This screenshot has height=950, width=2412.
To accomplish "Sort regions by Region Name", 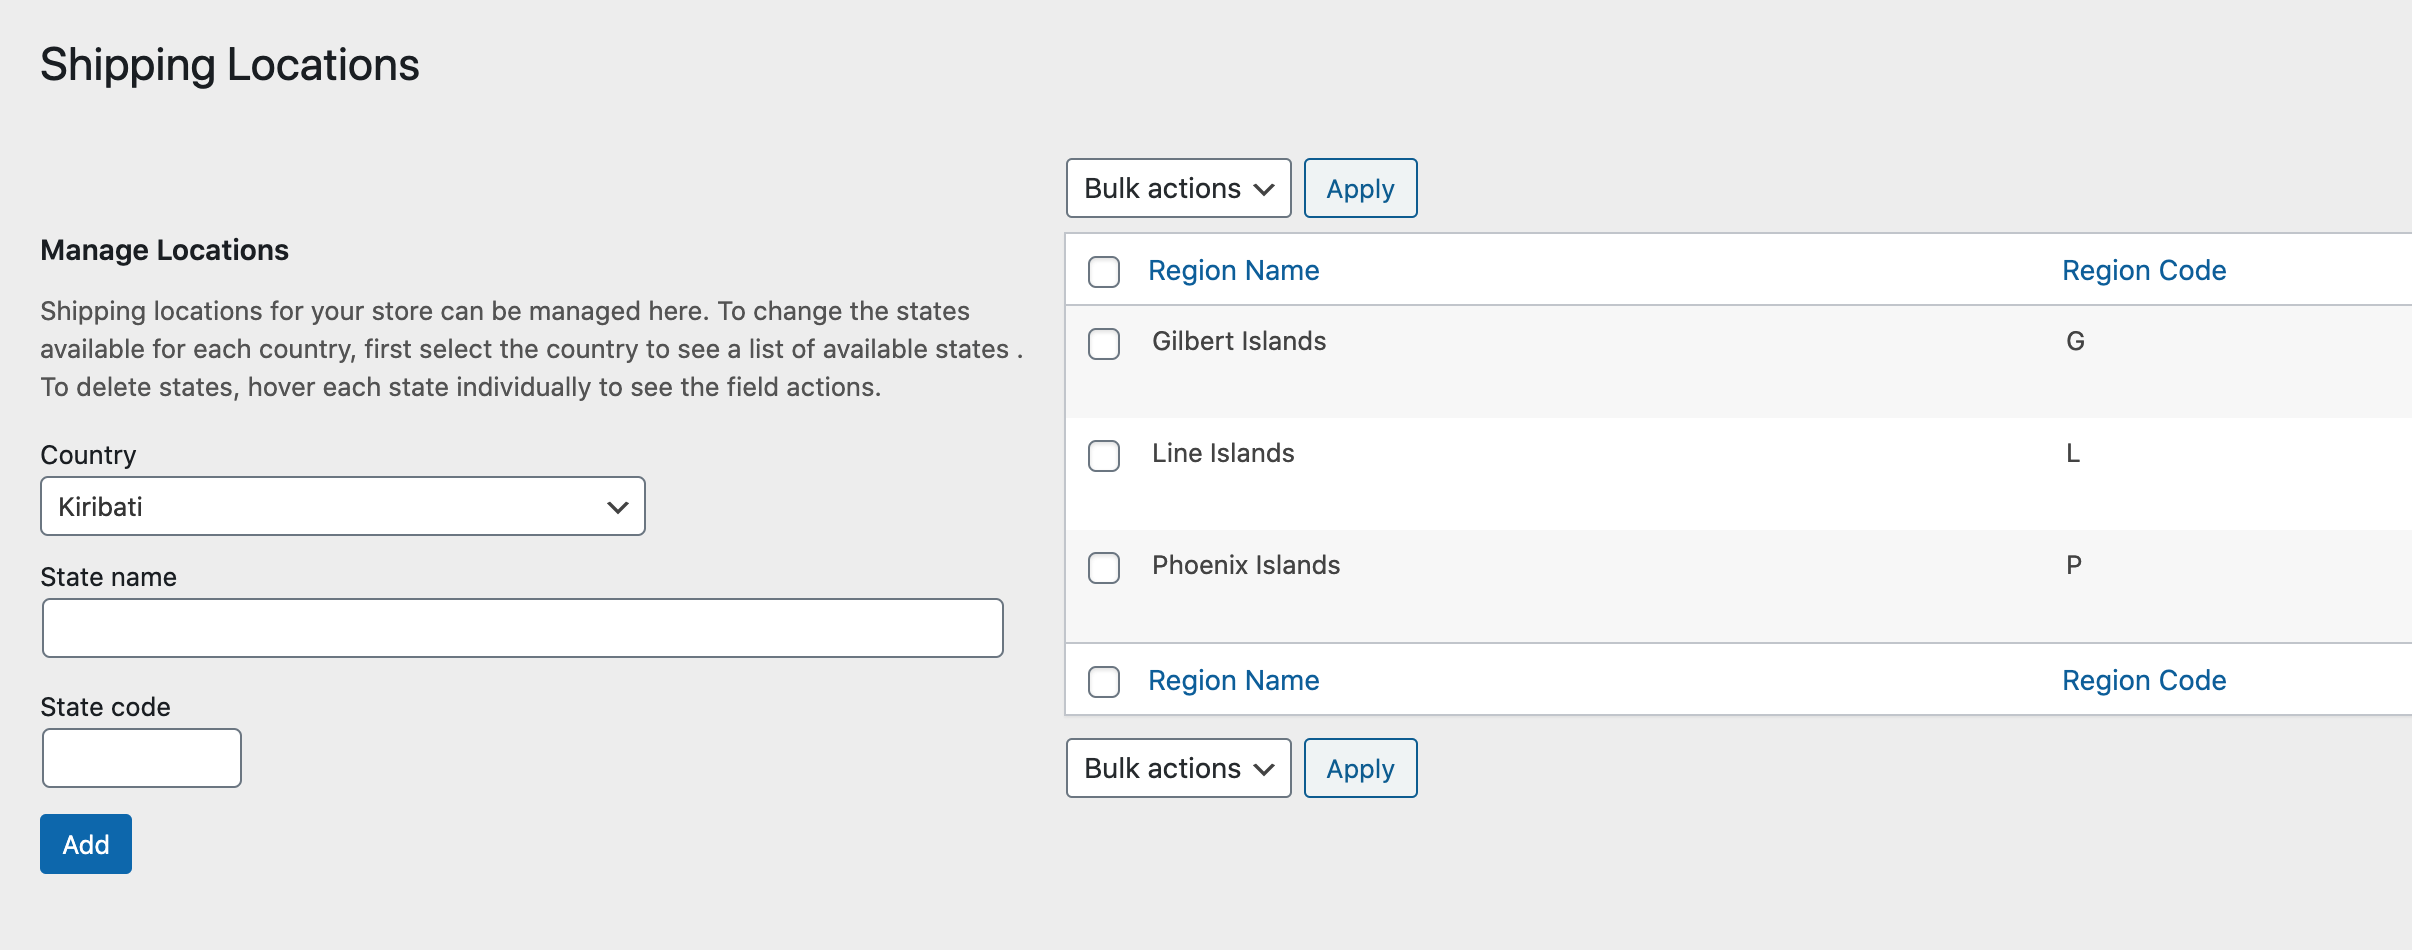I will click(1234, 270).
